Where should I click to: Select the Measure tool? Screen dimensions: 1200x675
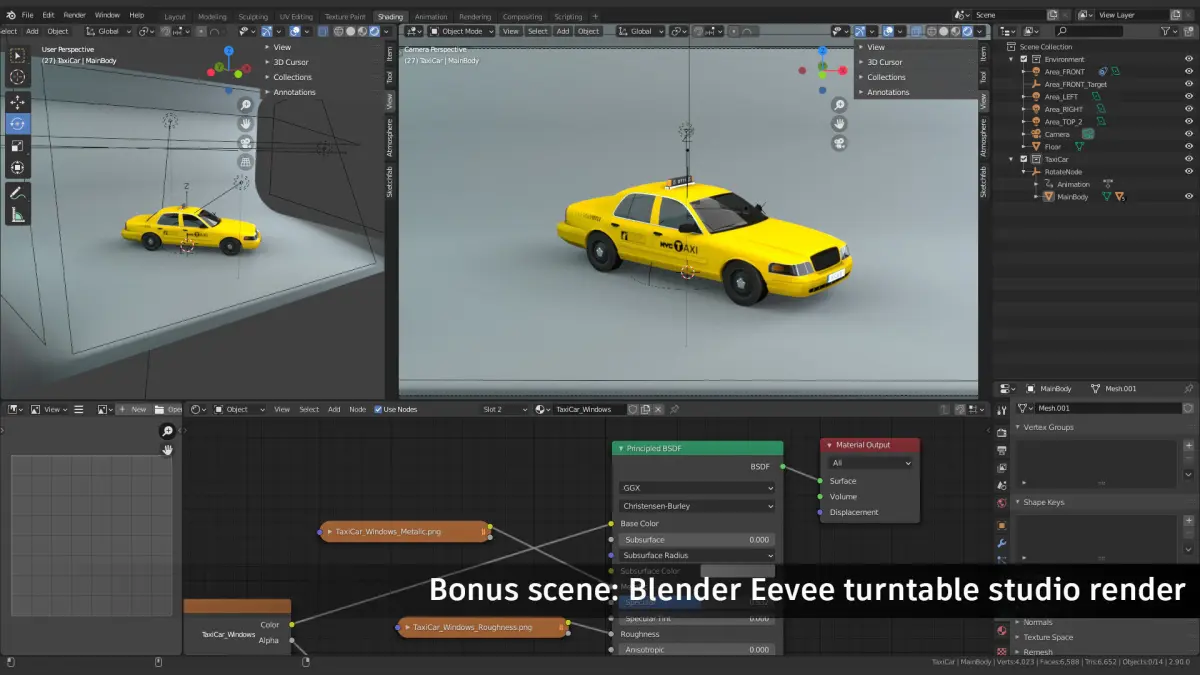17,214
